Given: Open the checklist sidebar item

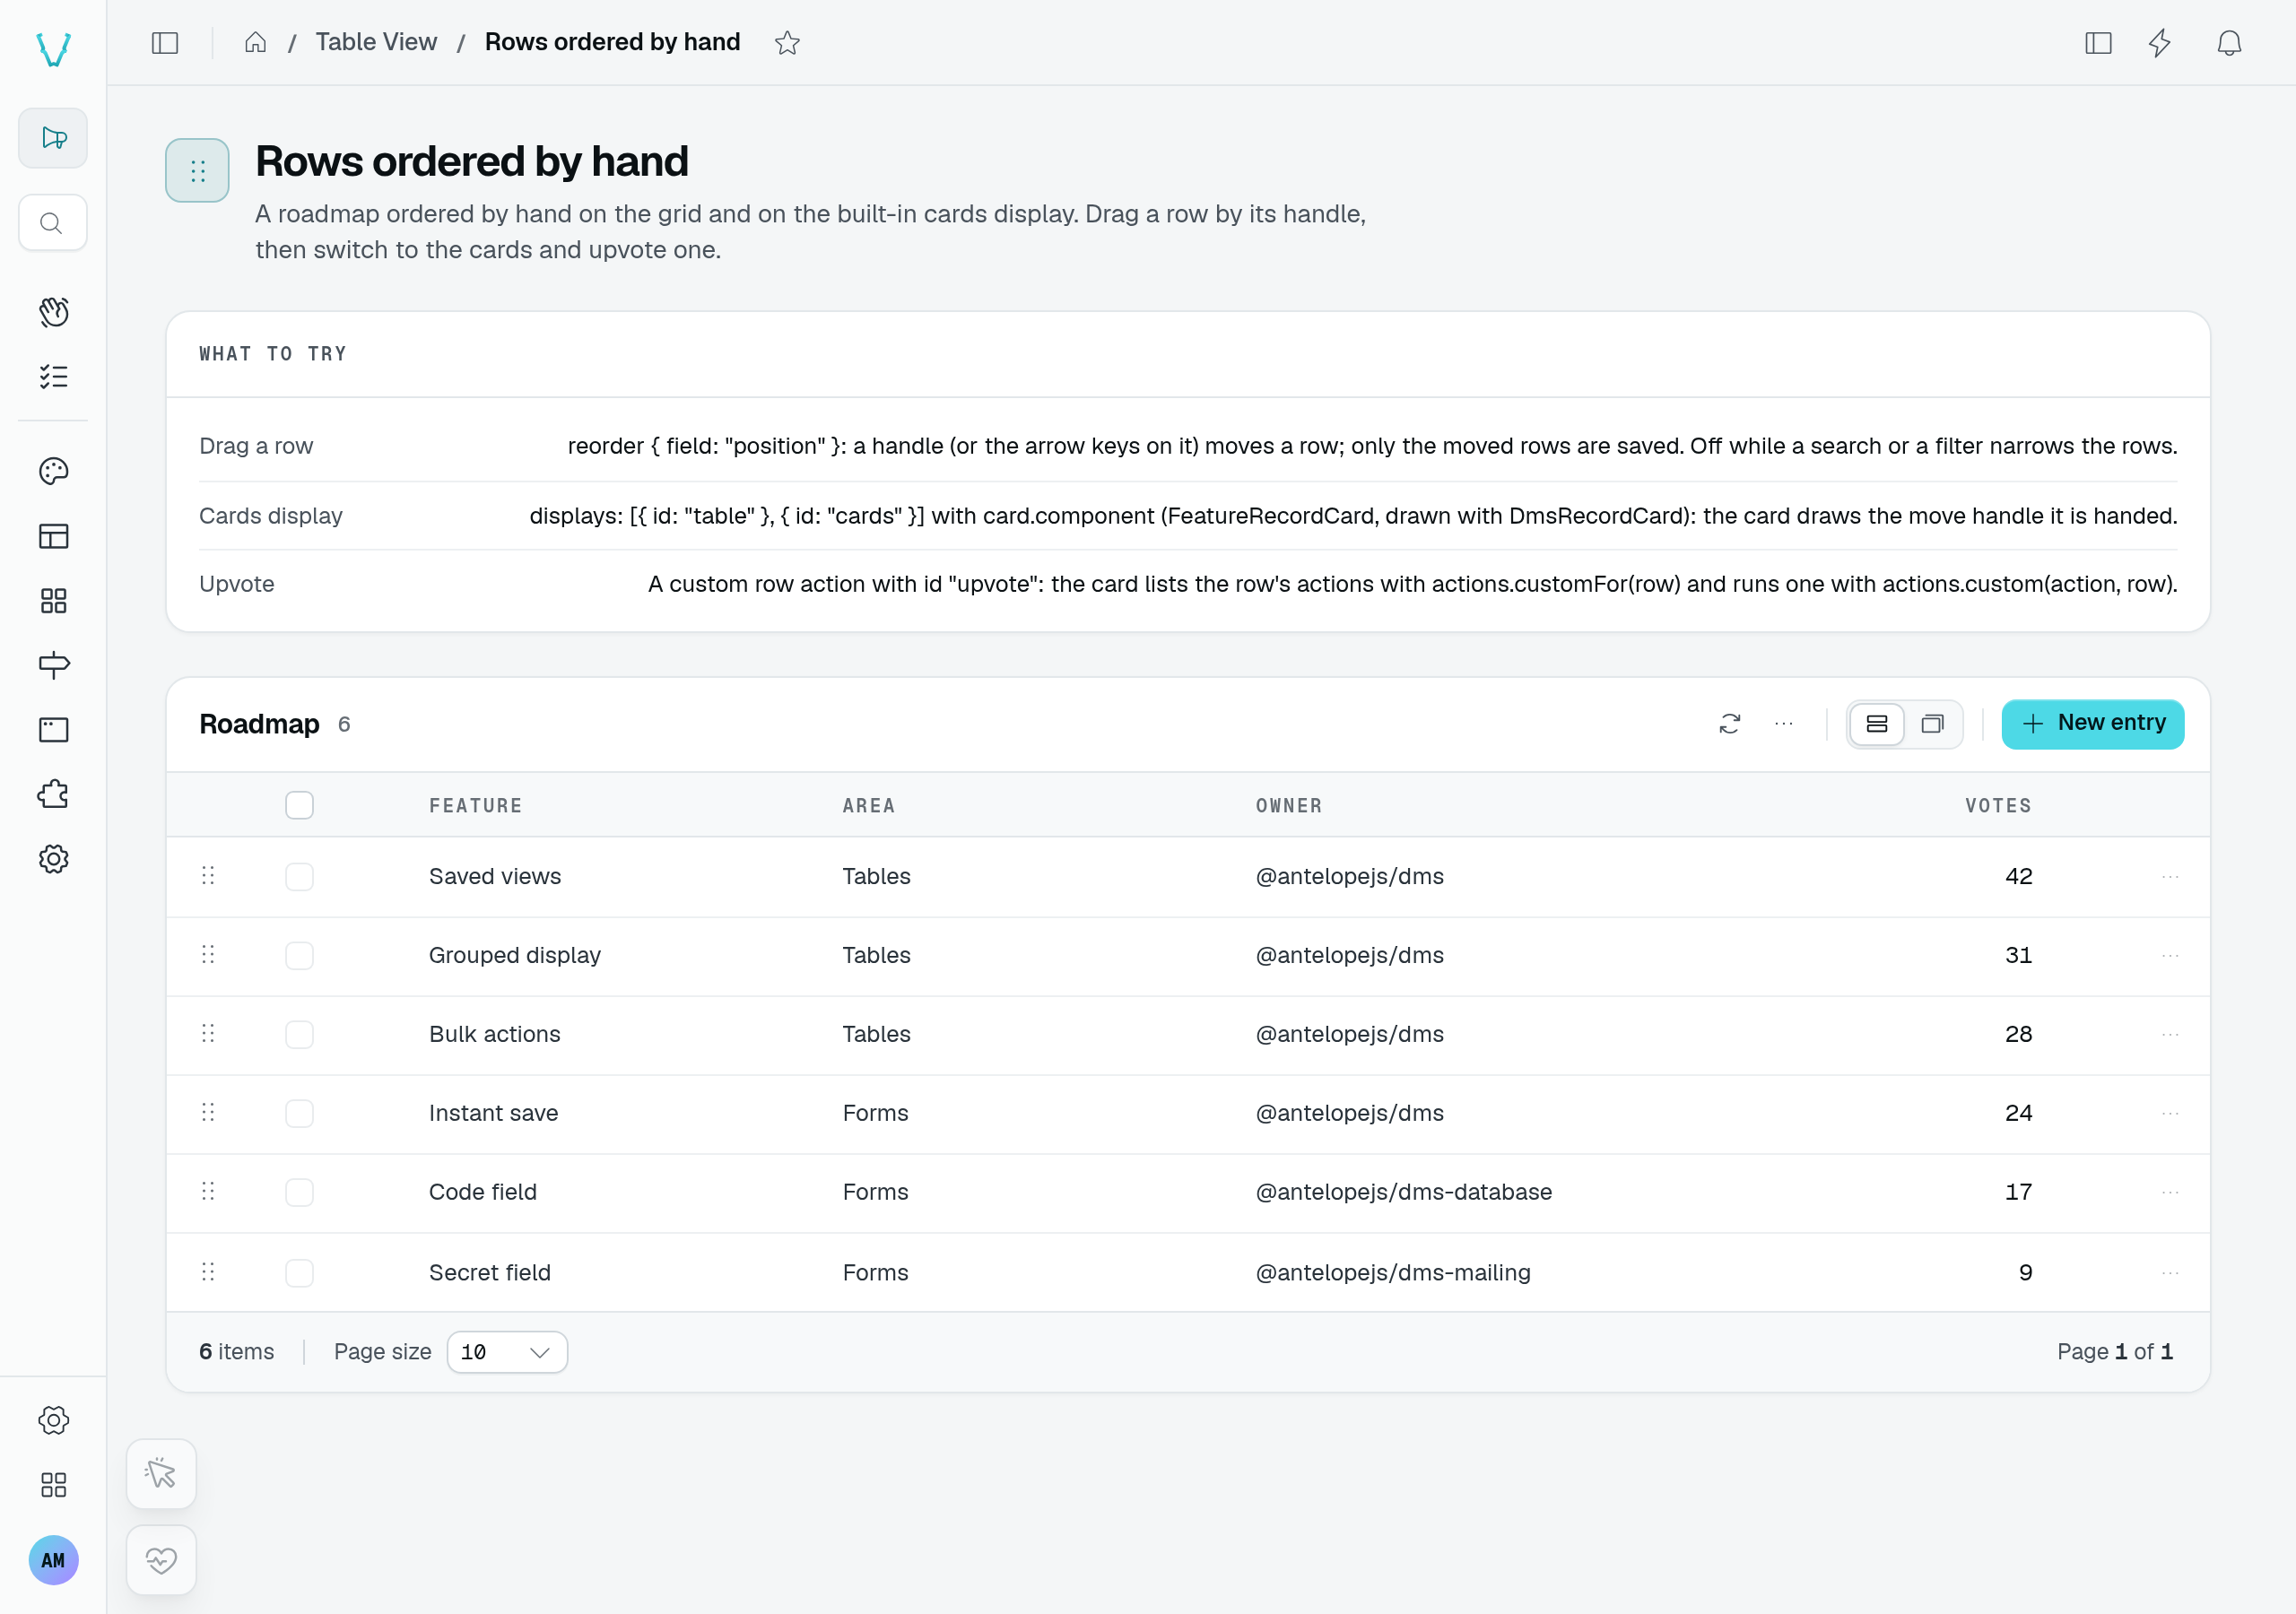Looking at the screenshot, I should click(x=53, y=377).
